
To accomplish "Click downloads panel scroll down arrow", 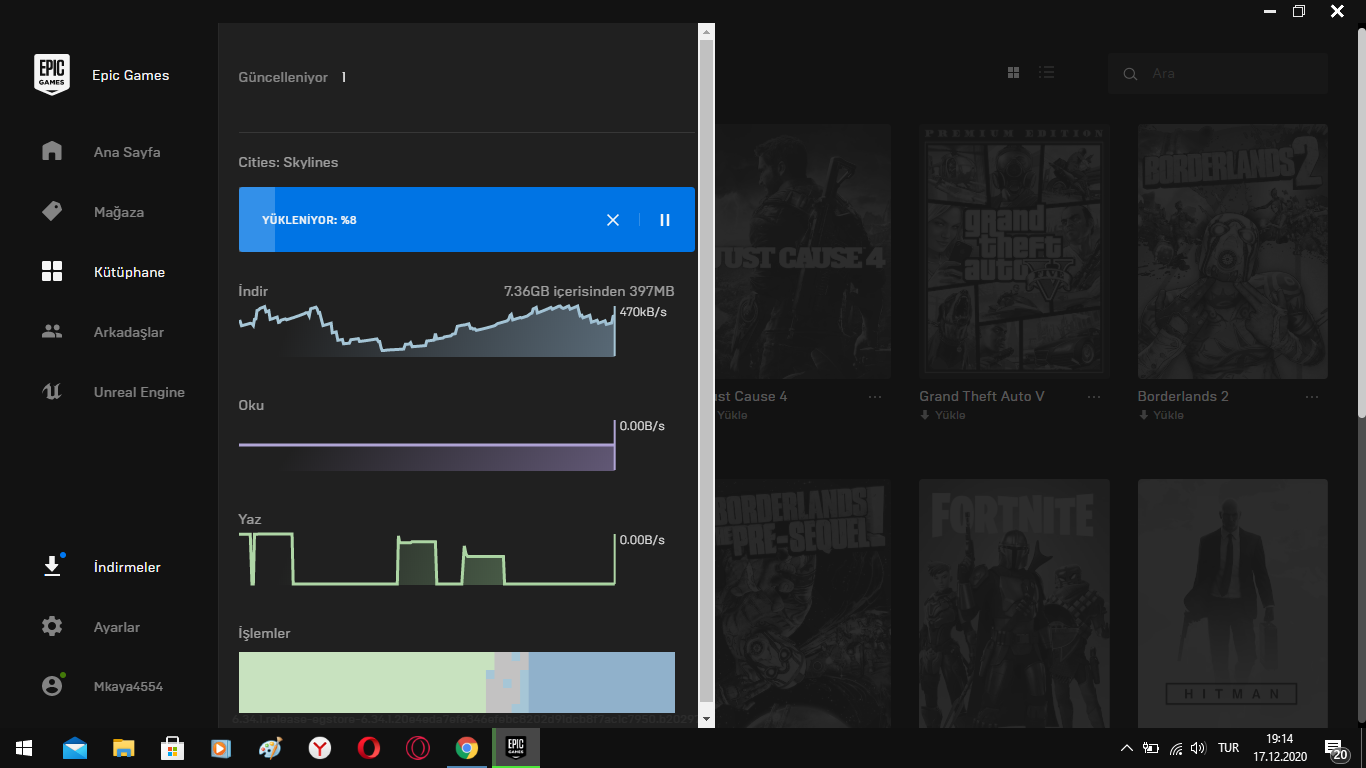I will [706, 719].
